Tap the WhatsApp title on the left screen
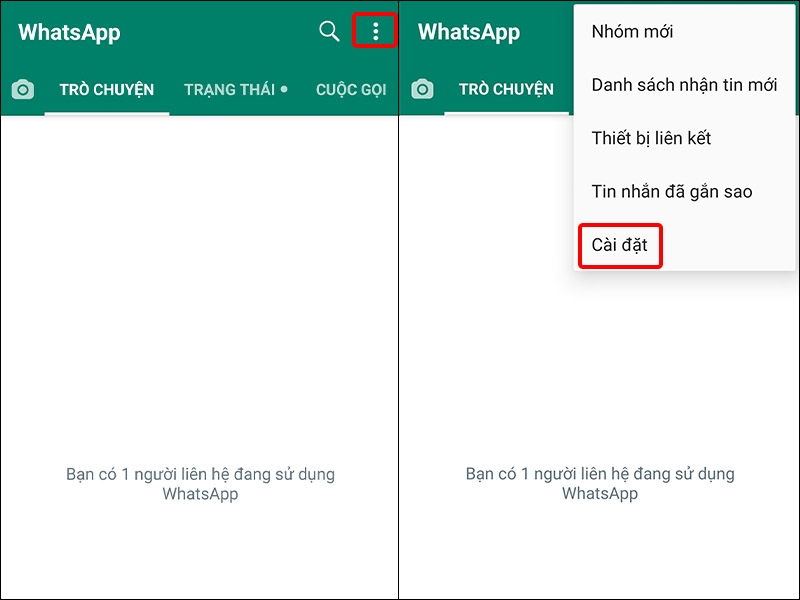Image resolution: width=800 pixels, height=600 pixels. 68,31
